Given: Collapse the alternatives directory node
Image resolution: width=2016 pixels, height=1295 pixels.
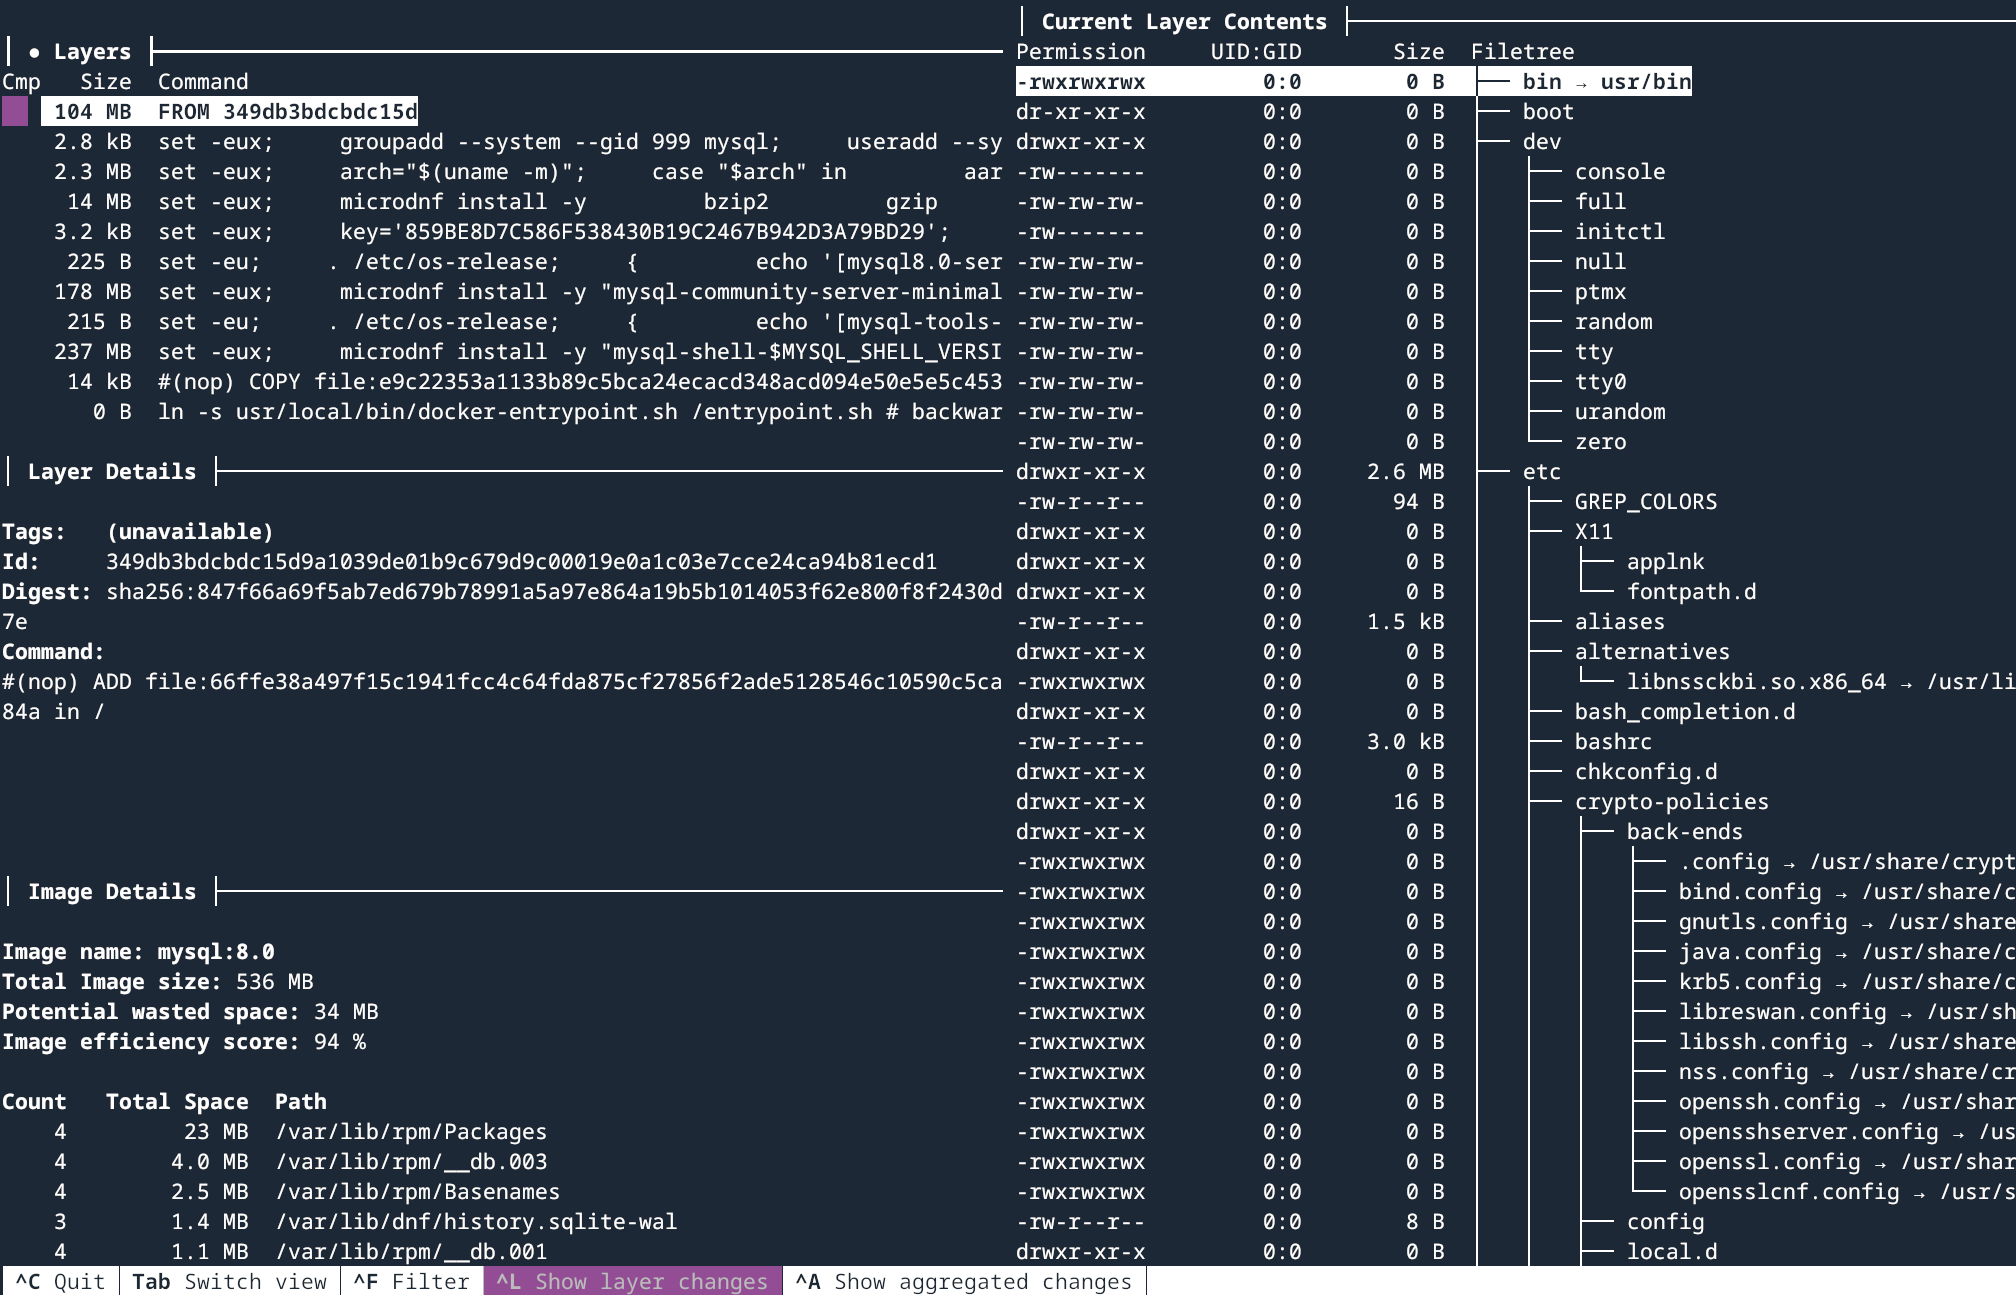Looking at the screenshot, I should pyautogui.click(x=1652, y=652).
